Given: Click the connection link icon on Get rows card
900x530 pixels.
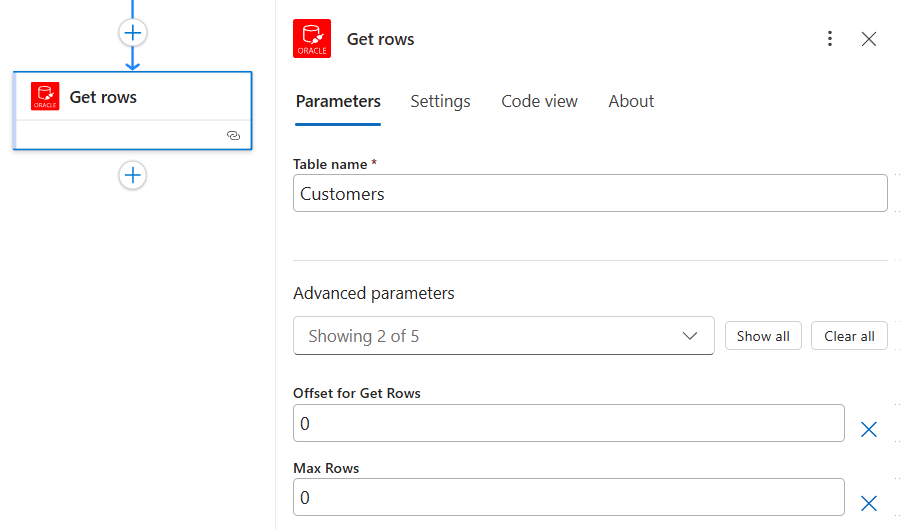Looking at the screenshot, I should click(233, 136).
